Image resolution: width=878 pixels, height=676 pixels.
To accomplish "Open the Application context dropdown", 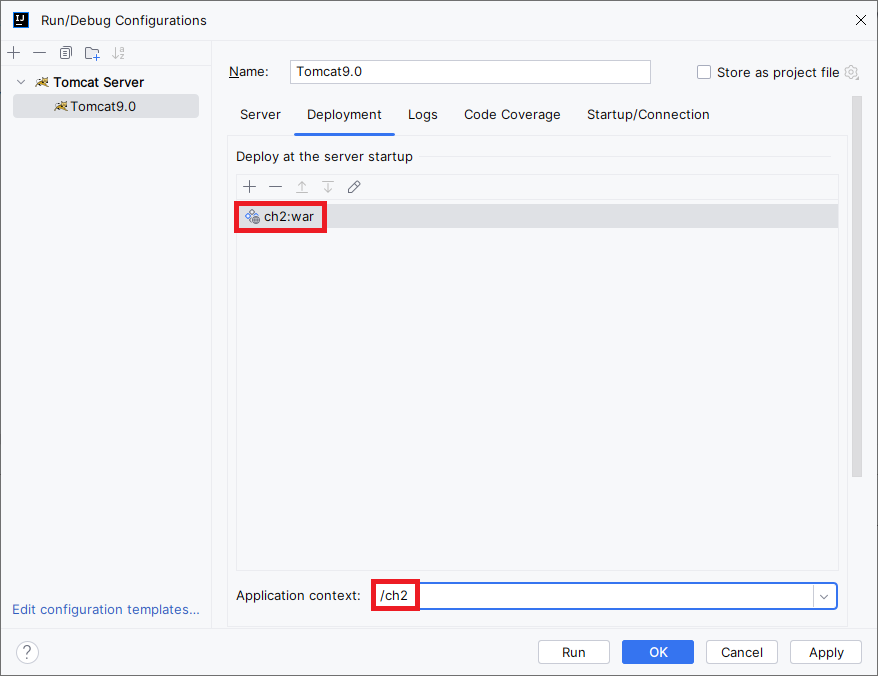I will (824, 596).
